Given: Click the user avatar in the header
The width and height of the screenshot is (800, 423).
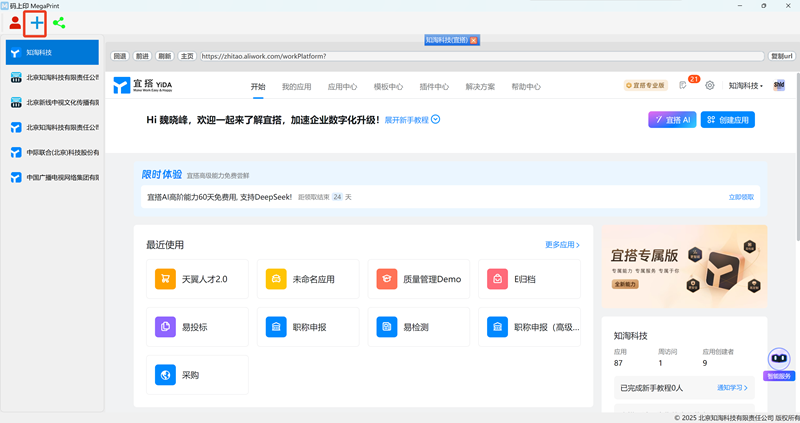Looking at the screenshot, I should pyautogui.click(x=779, y=85).
